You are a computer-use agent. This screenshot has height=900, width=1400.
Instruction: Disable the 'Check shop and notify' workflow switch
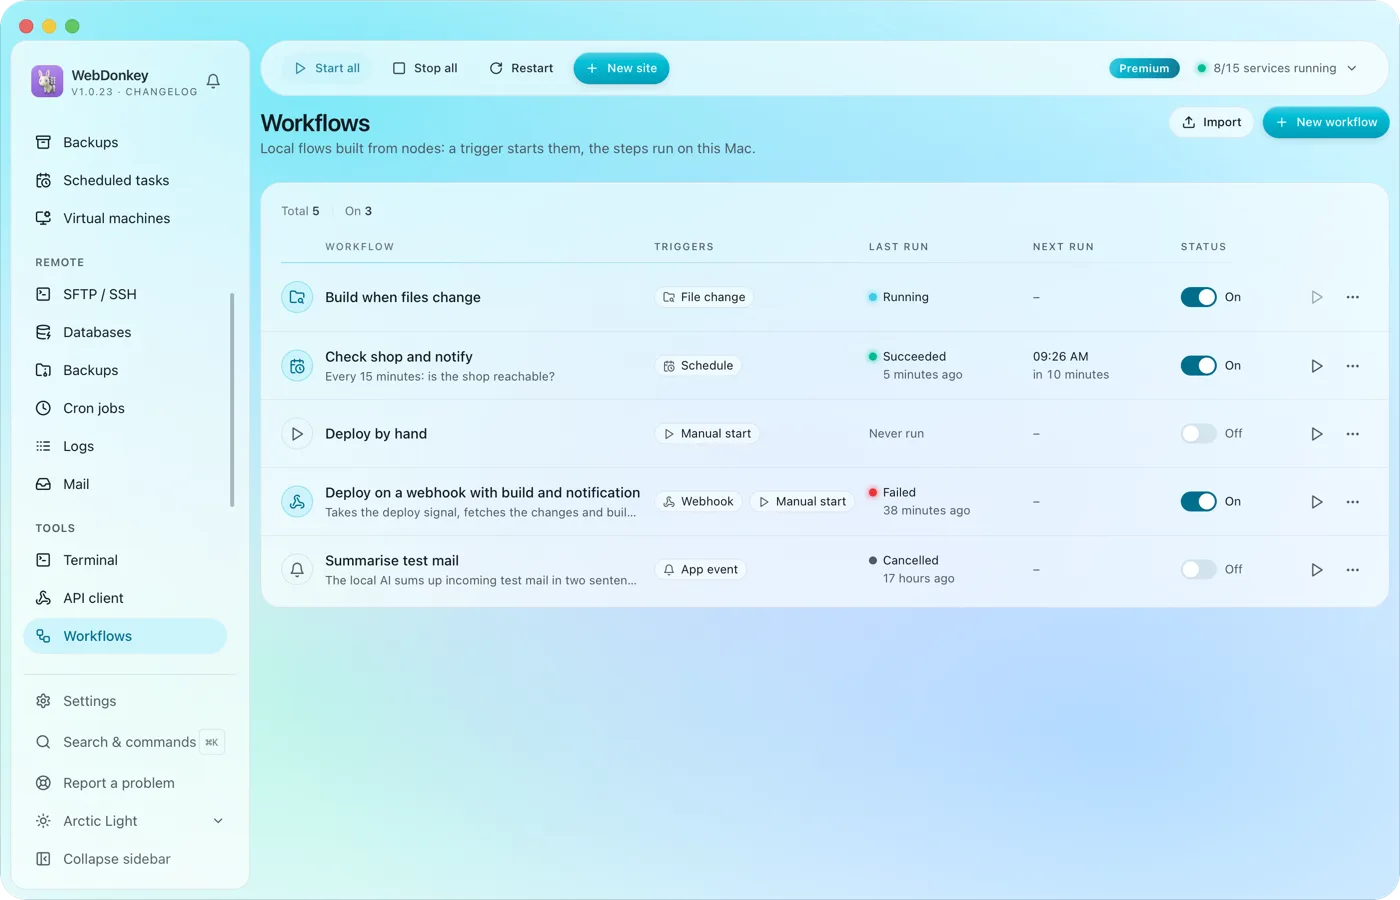pyautogui.click(x=1198, y=366)
